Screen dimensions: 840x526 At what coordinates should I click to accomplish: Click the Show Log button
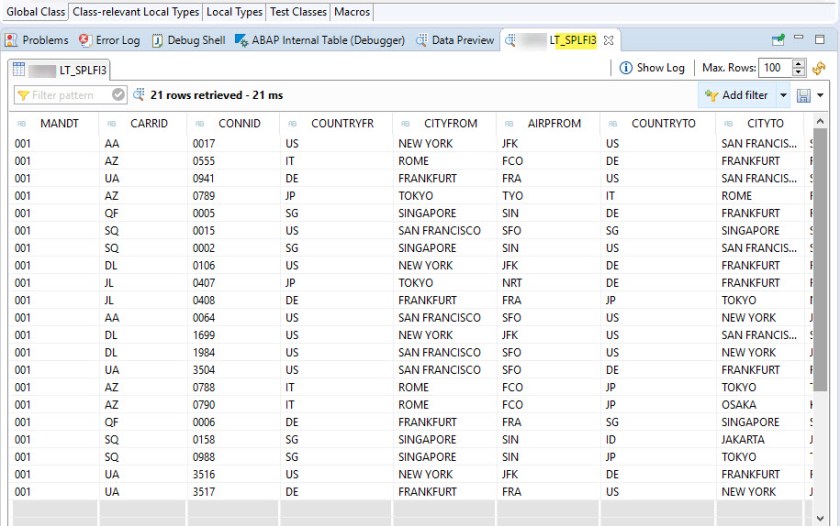click(652, 68)
